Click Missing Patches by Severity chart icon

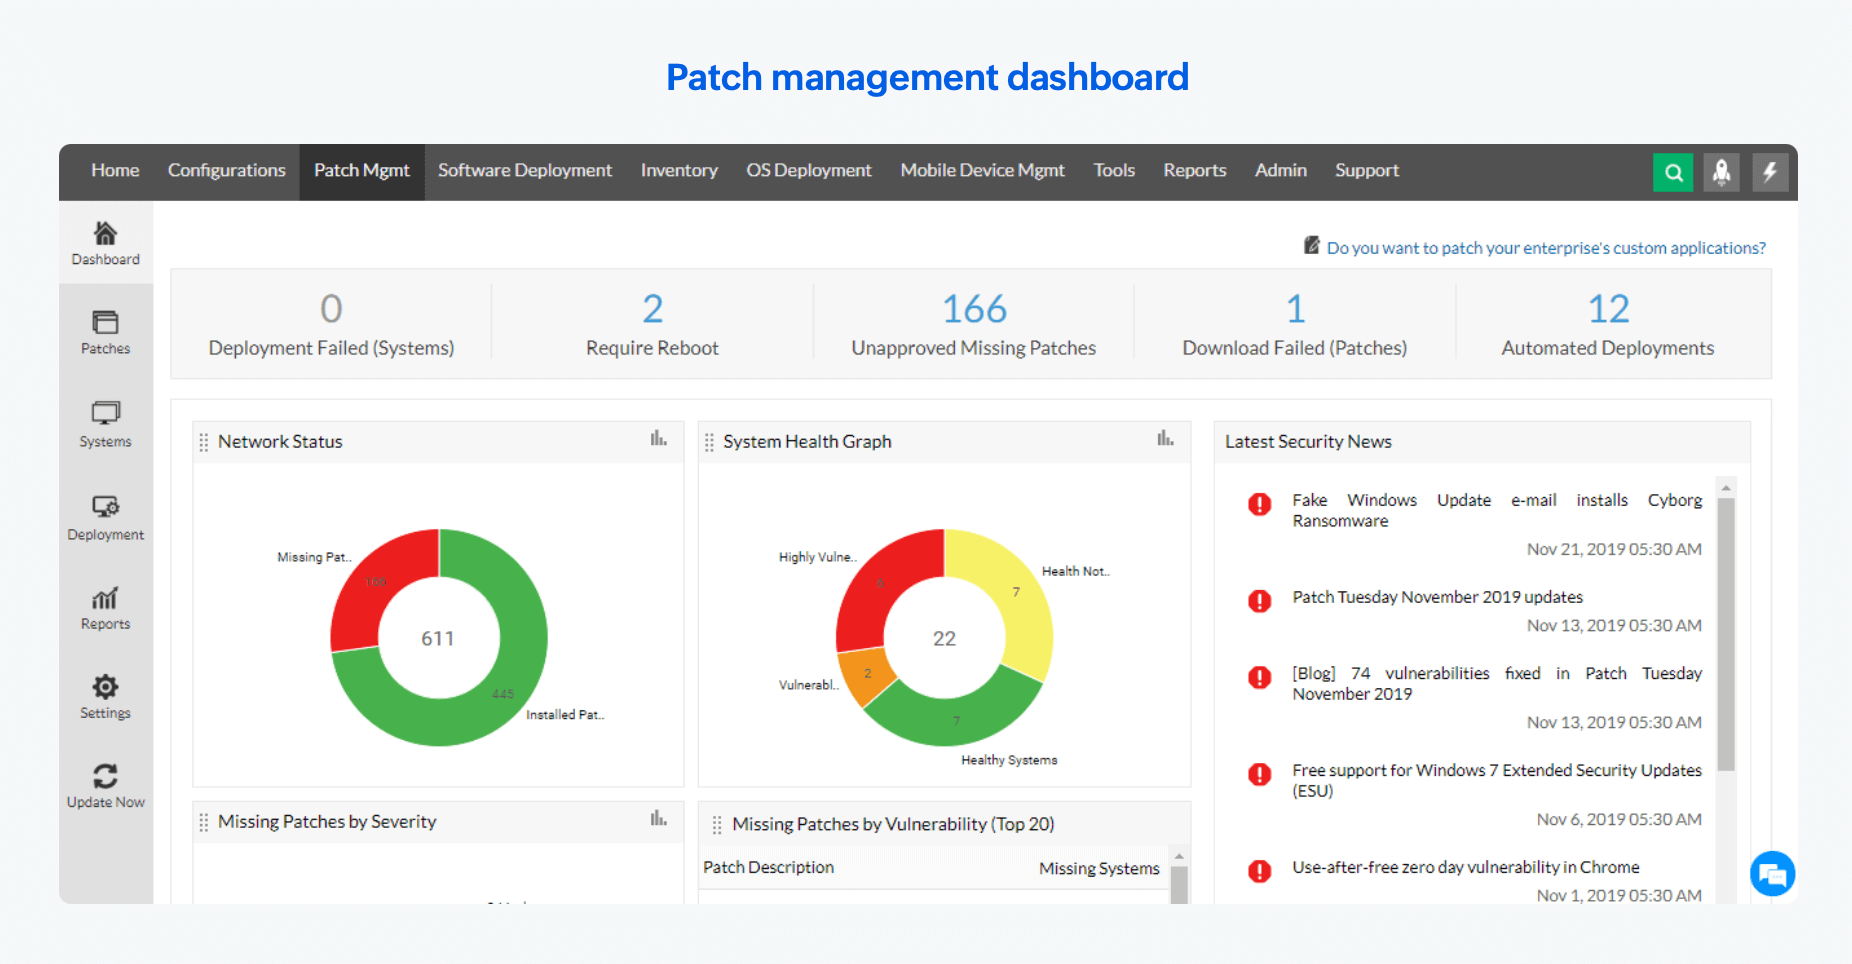(x=658, y=819)
